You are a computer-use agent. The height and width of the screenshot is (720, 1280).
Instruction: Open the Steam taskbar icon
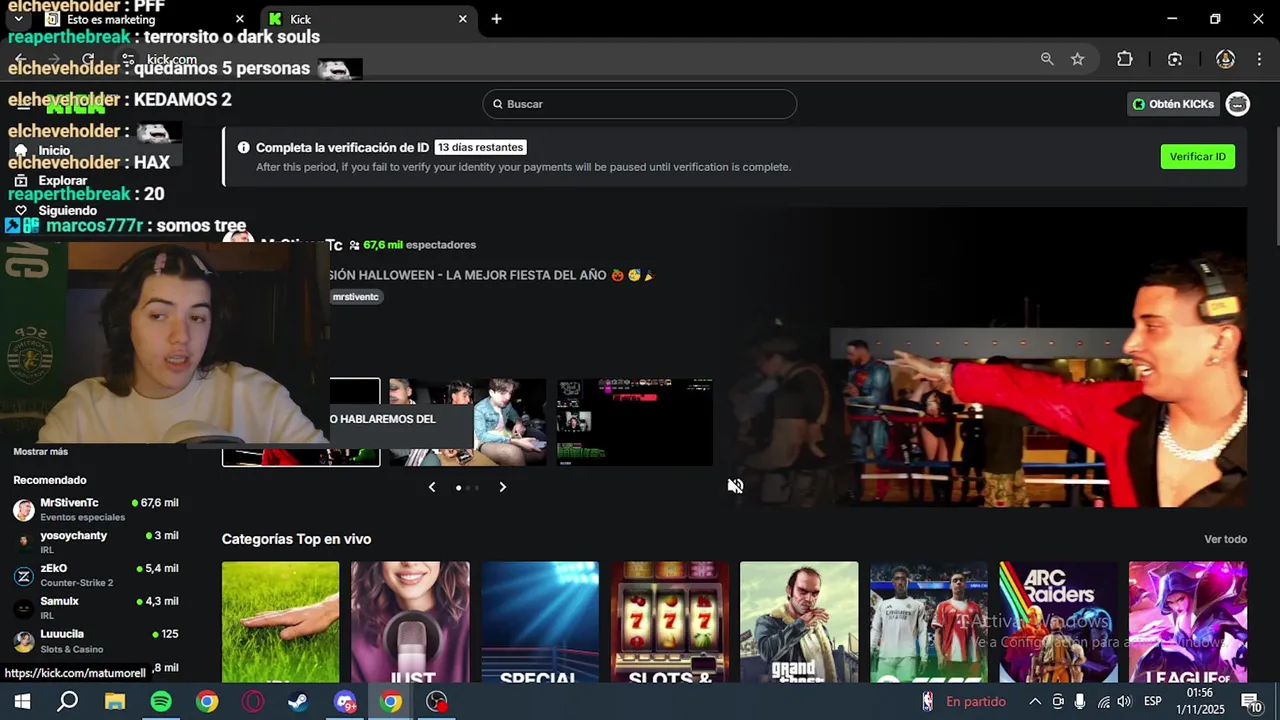298,702
